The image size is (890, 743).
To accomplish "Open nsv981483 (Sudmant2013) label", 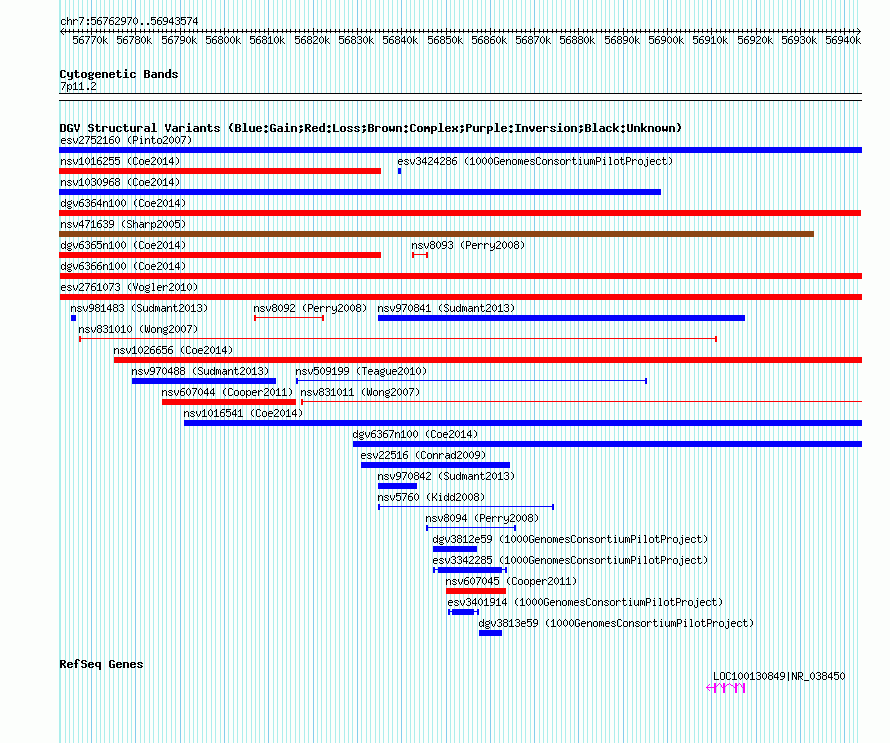I will tap(139, 308).
